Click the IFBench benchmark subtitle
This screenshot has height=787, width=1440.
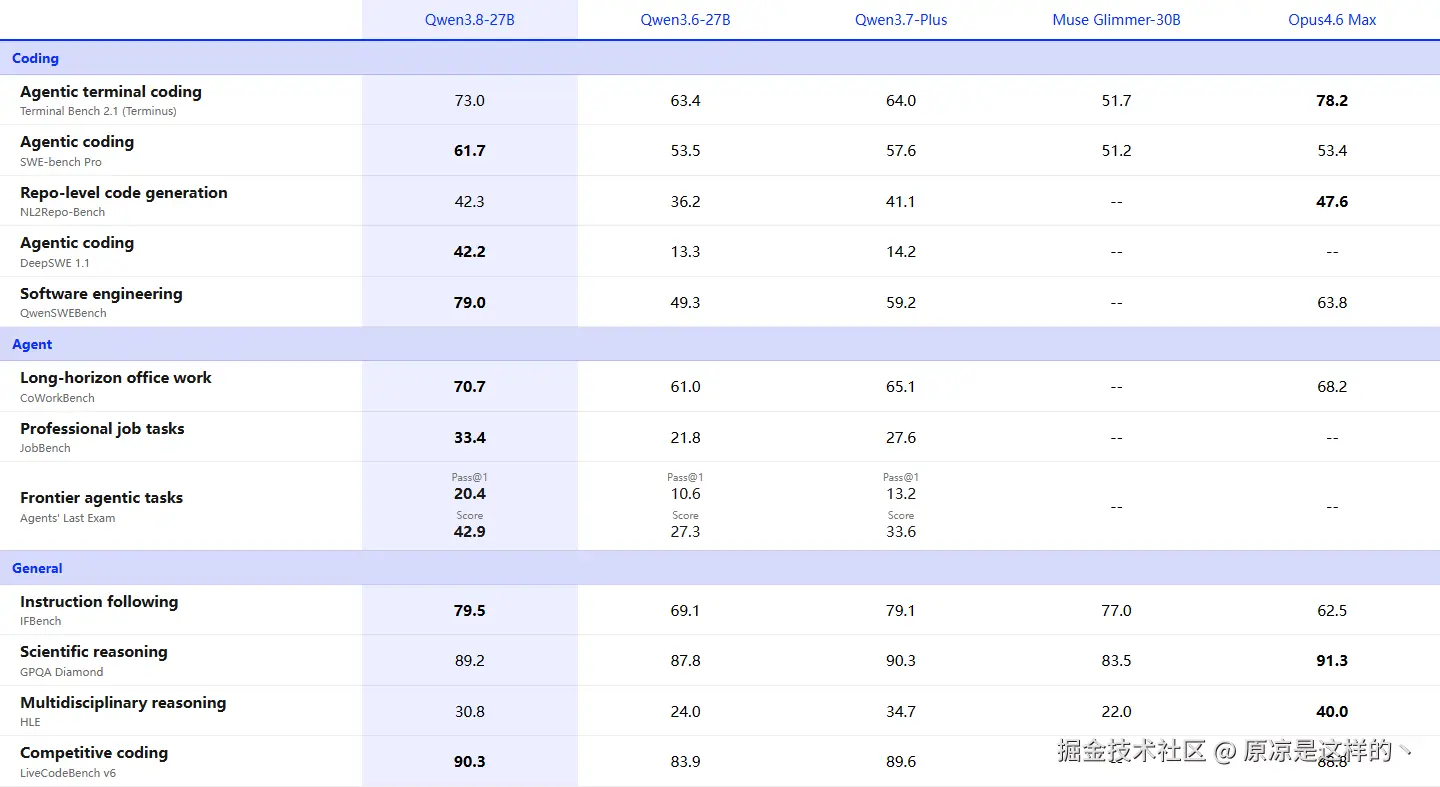[x=41, y=621]
